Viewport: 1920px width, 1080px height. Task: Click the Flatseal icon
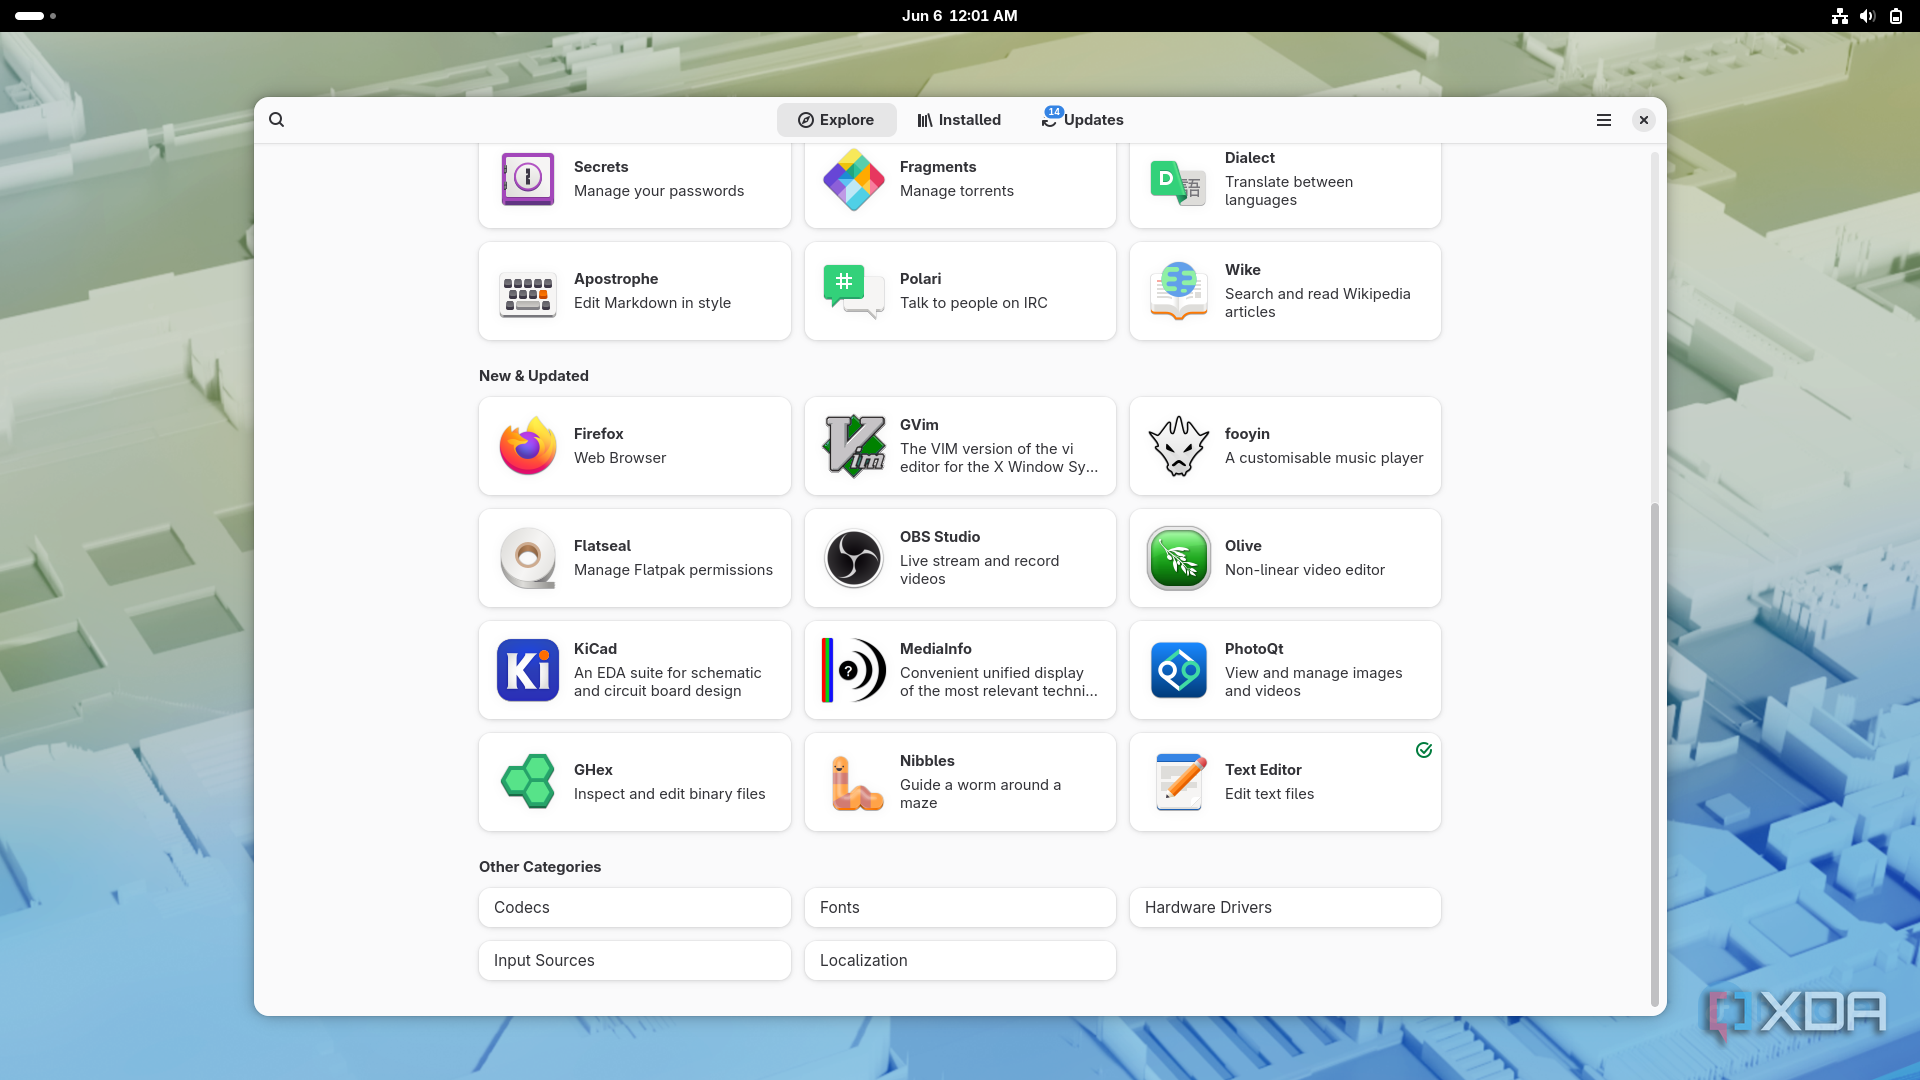tap(528, 558)
